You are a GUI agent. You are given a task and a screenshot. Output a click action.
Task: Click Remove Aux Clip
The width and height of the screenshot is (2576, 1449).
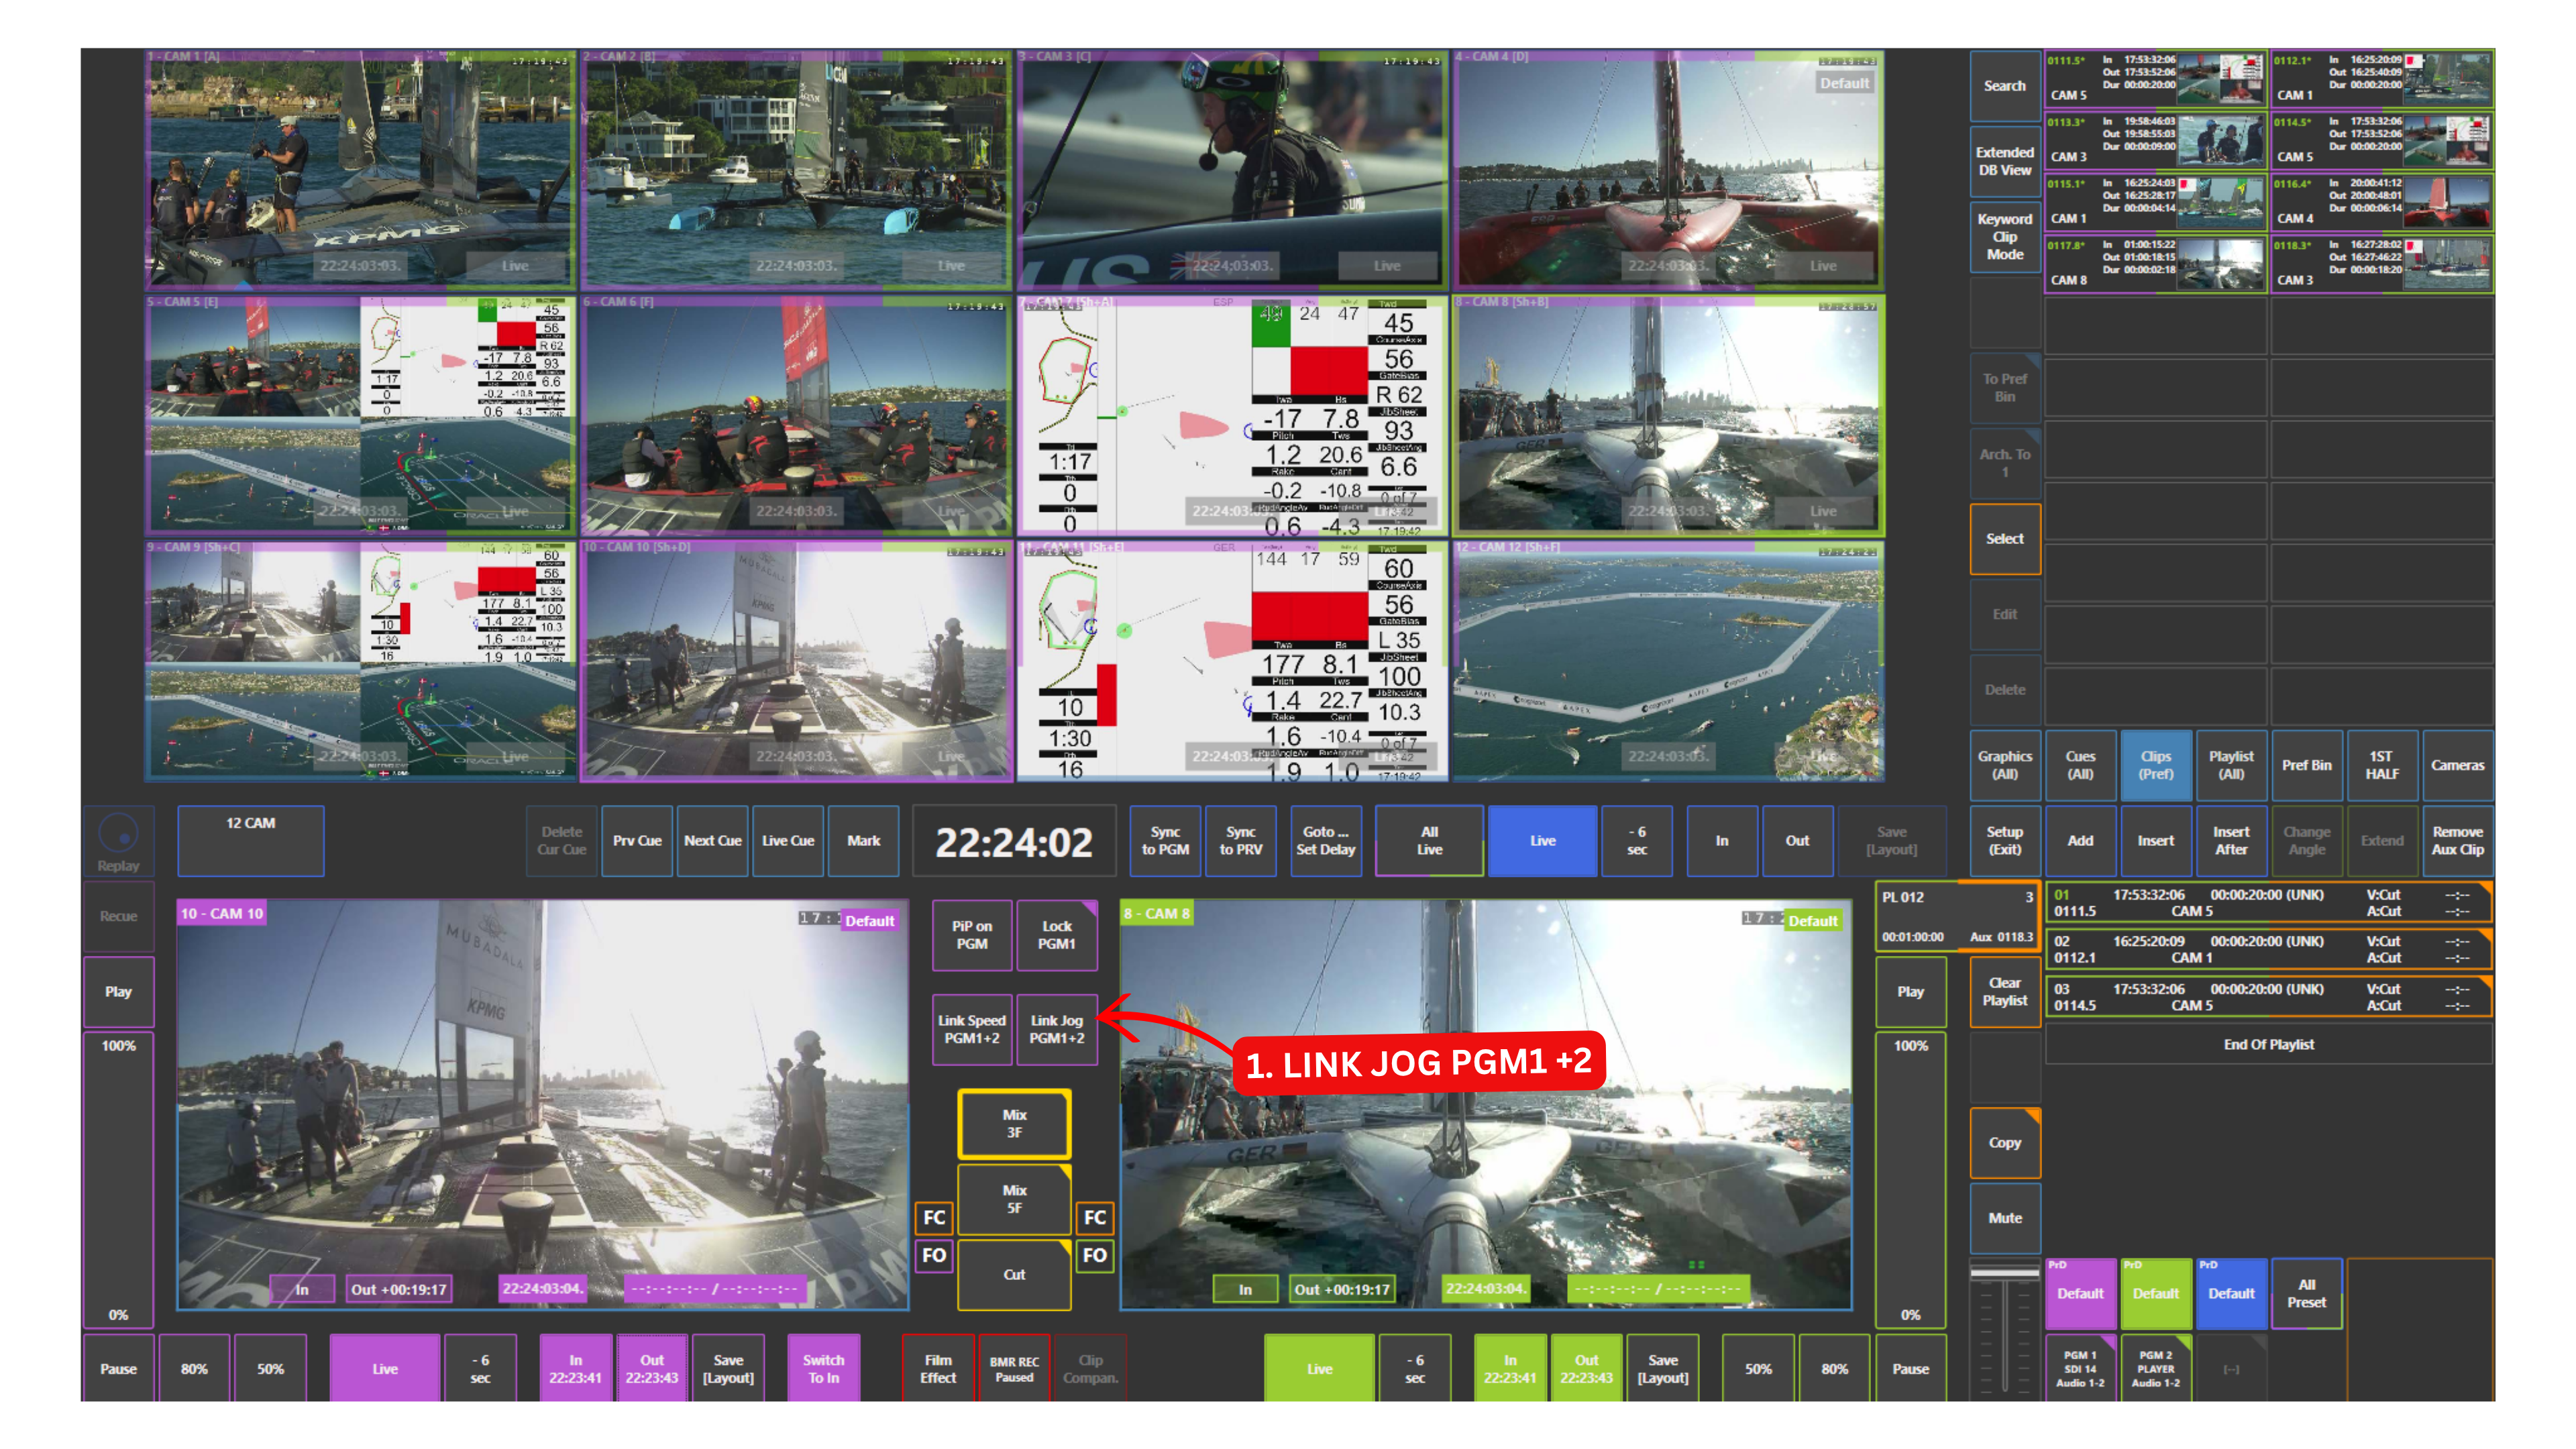pos(2457,840)
